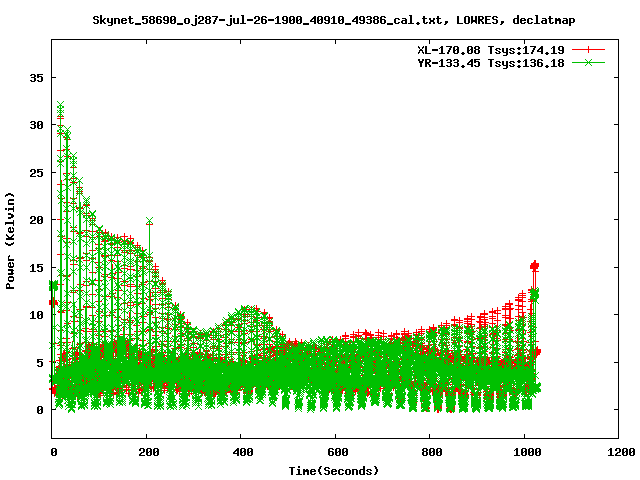The height and width of the screenshot is (480, 640).
Task: Click x-axis tick label 400
Action: pos(243,452)
